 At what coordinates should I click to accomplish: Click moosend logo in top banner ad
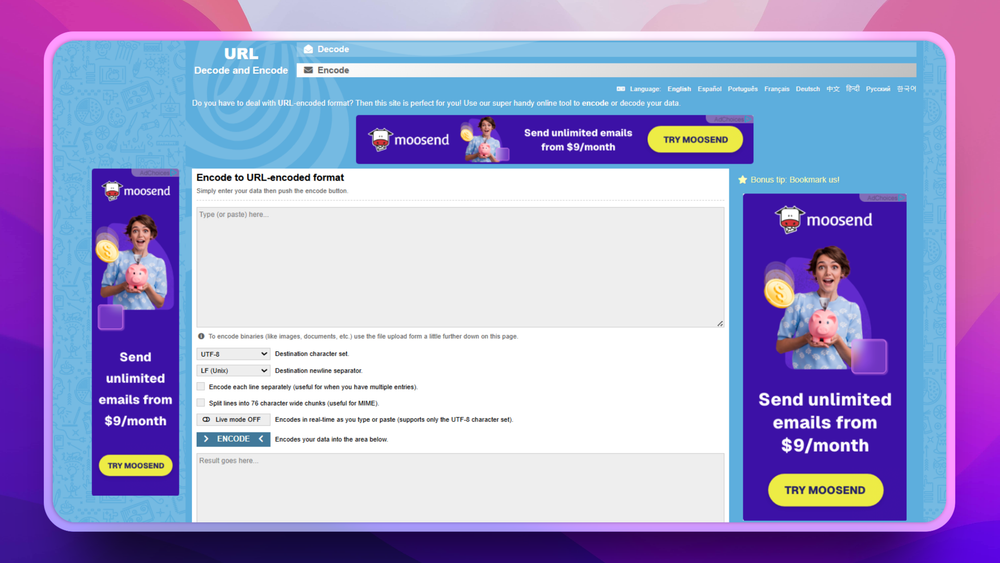pyautogui.click(x=409, y=140)
